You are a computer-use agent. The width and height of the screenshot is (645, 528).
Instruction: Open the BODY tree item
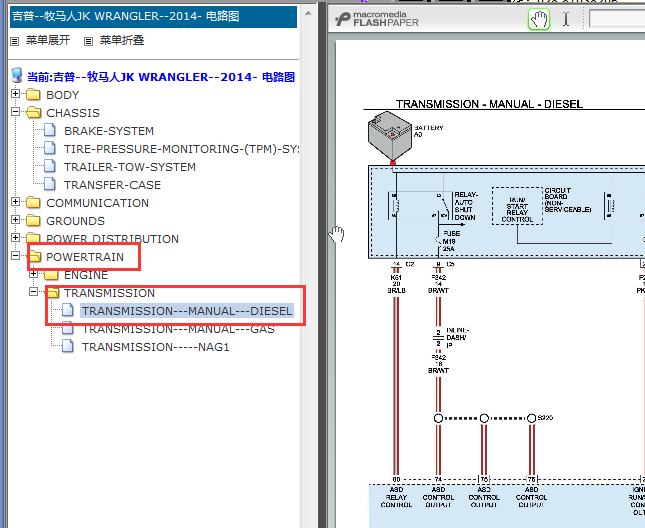click(63, 95)
